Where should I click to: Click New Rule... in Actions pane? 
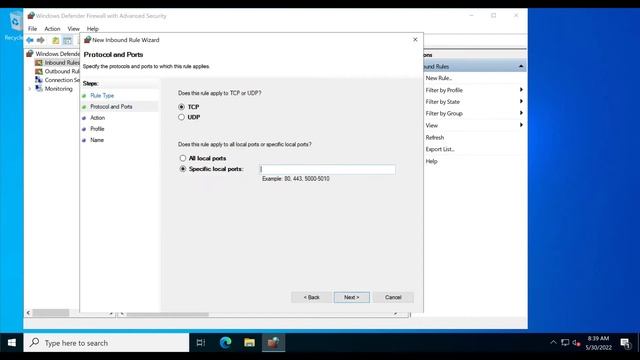point(438,78)
